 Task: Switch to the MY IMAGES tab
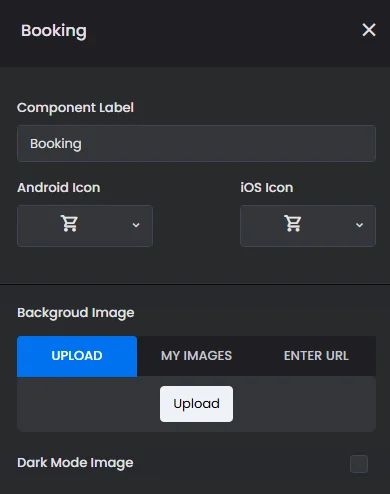196,356
